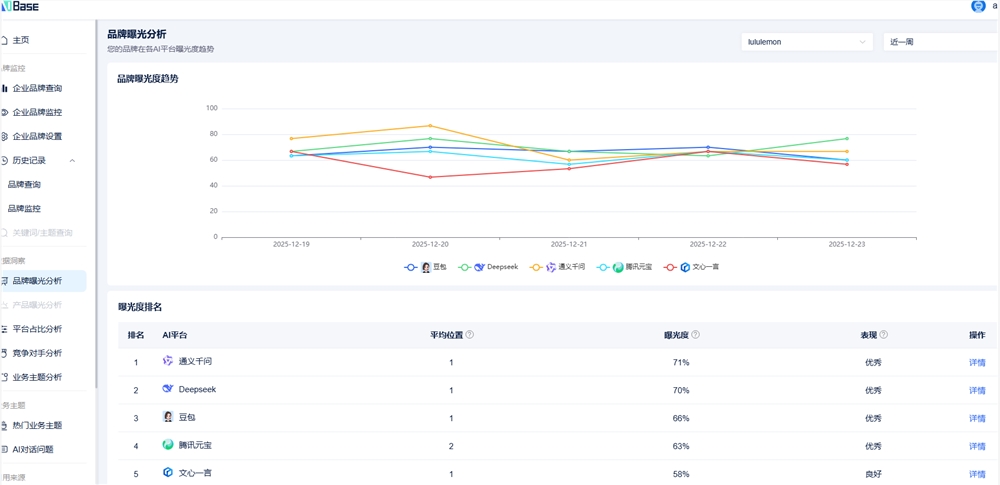Hide the 文心一言 line via legend

(x=691, y=268)
